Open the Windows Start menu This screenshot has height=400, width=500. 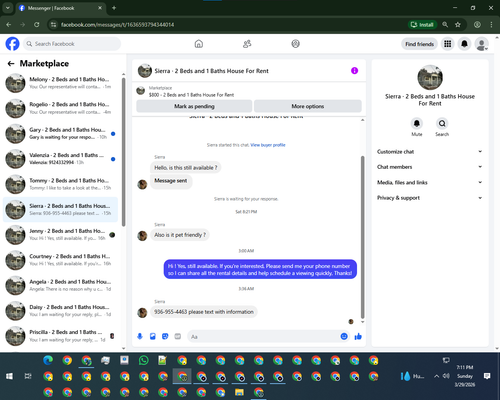(9, 376)
